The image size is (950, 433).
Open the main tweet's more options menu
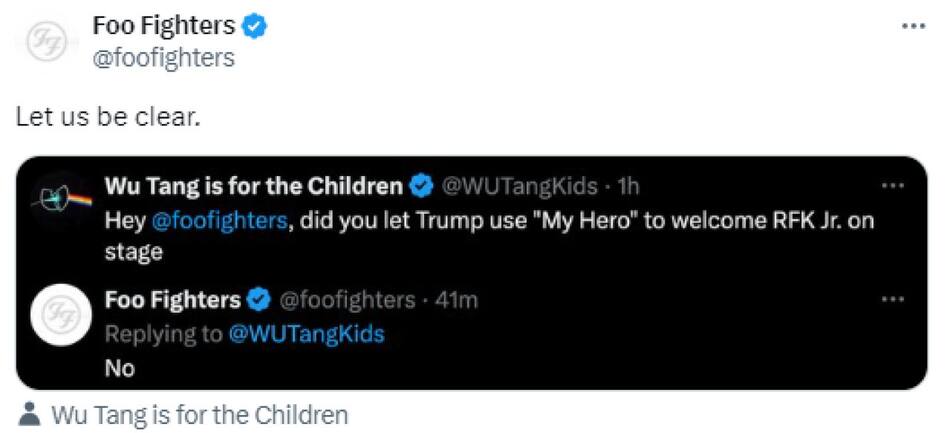click(913, 26)
